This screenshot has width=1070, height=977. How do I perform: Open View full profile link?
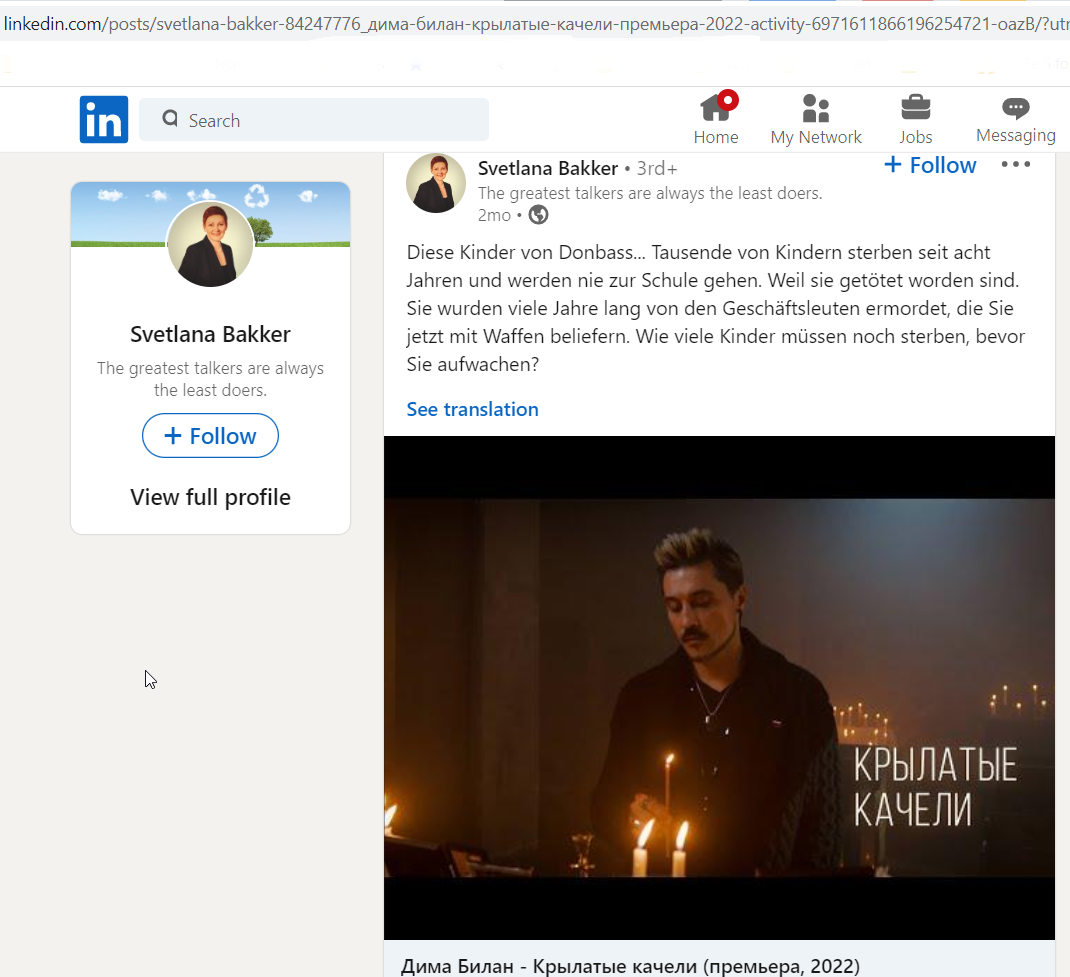tap(210, 497)
